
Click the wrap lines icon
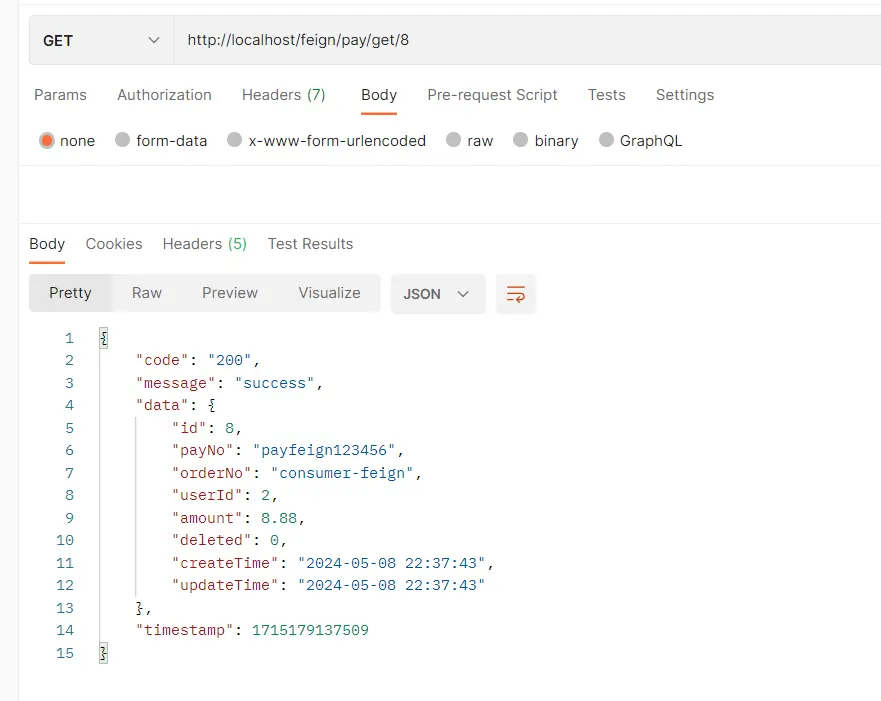click(516, 294)
